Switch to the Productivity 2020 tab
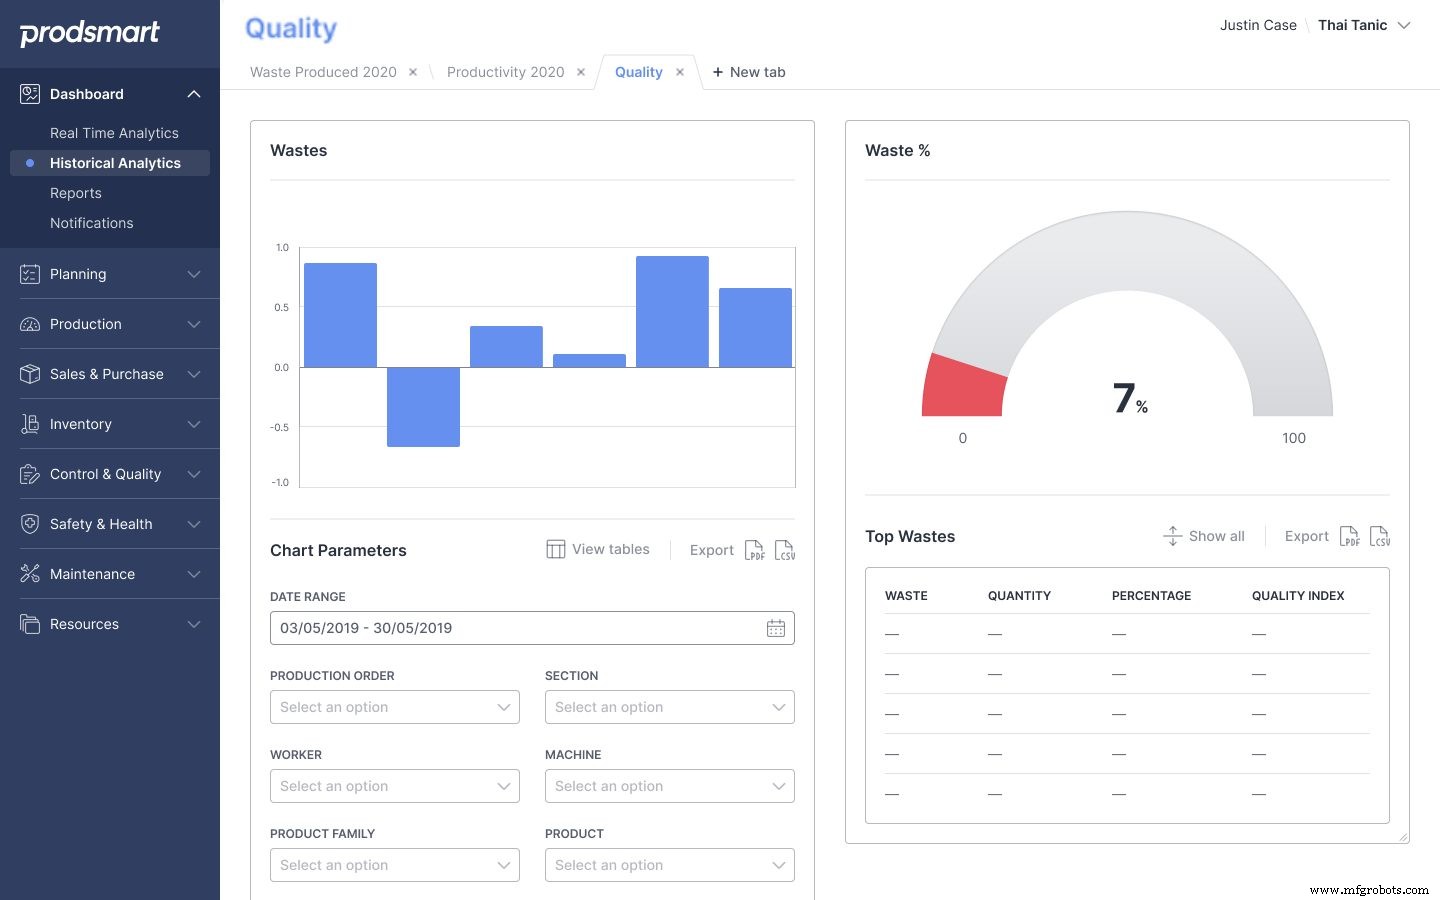The height and width of the screenshot is (900, 1440). (x=505, y=72)
